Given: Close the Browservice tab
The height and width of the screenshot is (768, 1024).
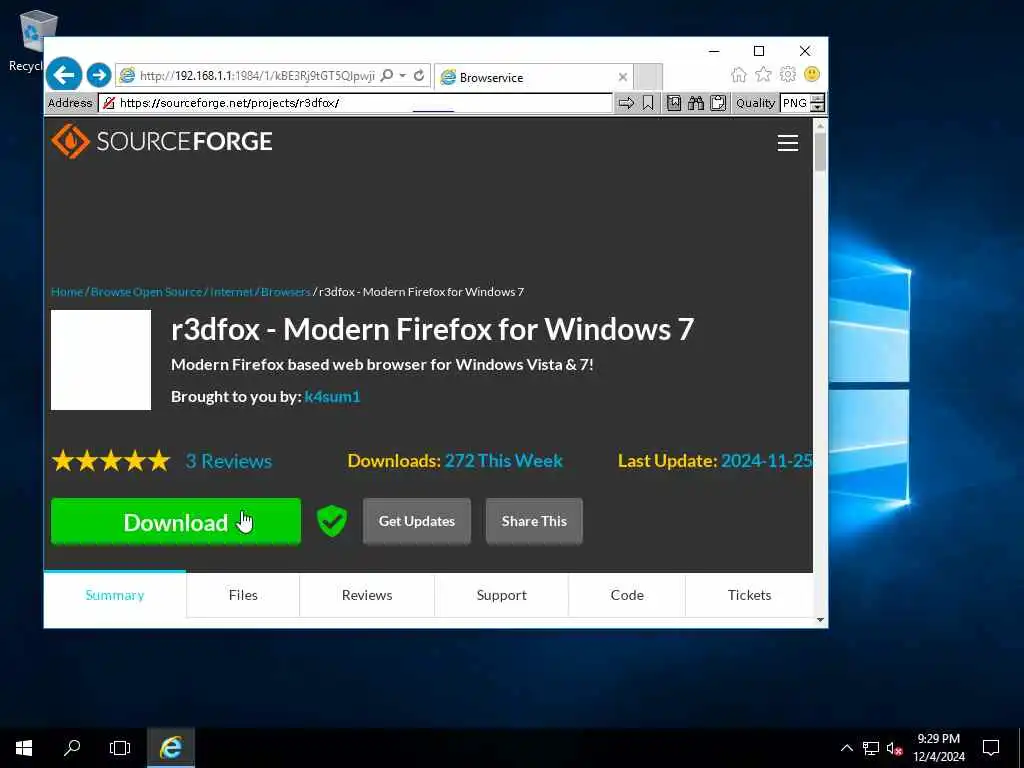Looking at the screenshot, I should pyautogui.click(x=622, y=77).
